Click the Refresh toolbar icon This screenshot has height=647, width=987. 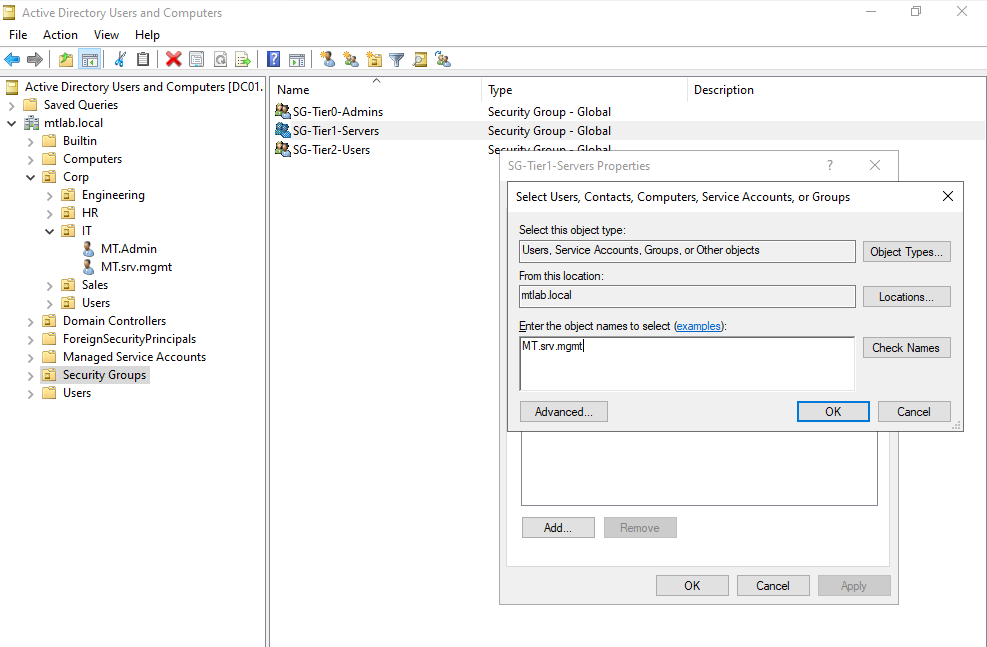[x=220, y=60]
